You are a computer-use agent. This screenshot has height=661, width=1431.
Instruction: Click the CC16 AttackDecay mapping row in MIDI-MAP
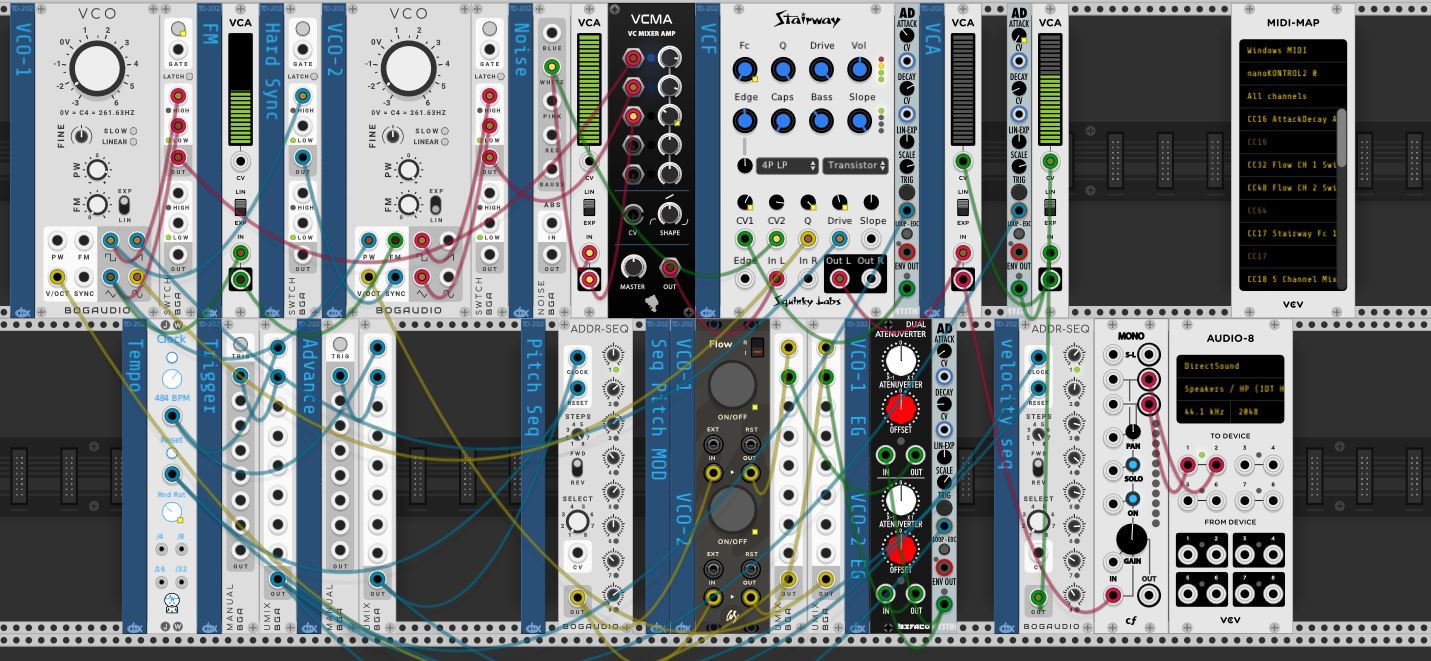[x=1292, y=120]
